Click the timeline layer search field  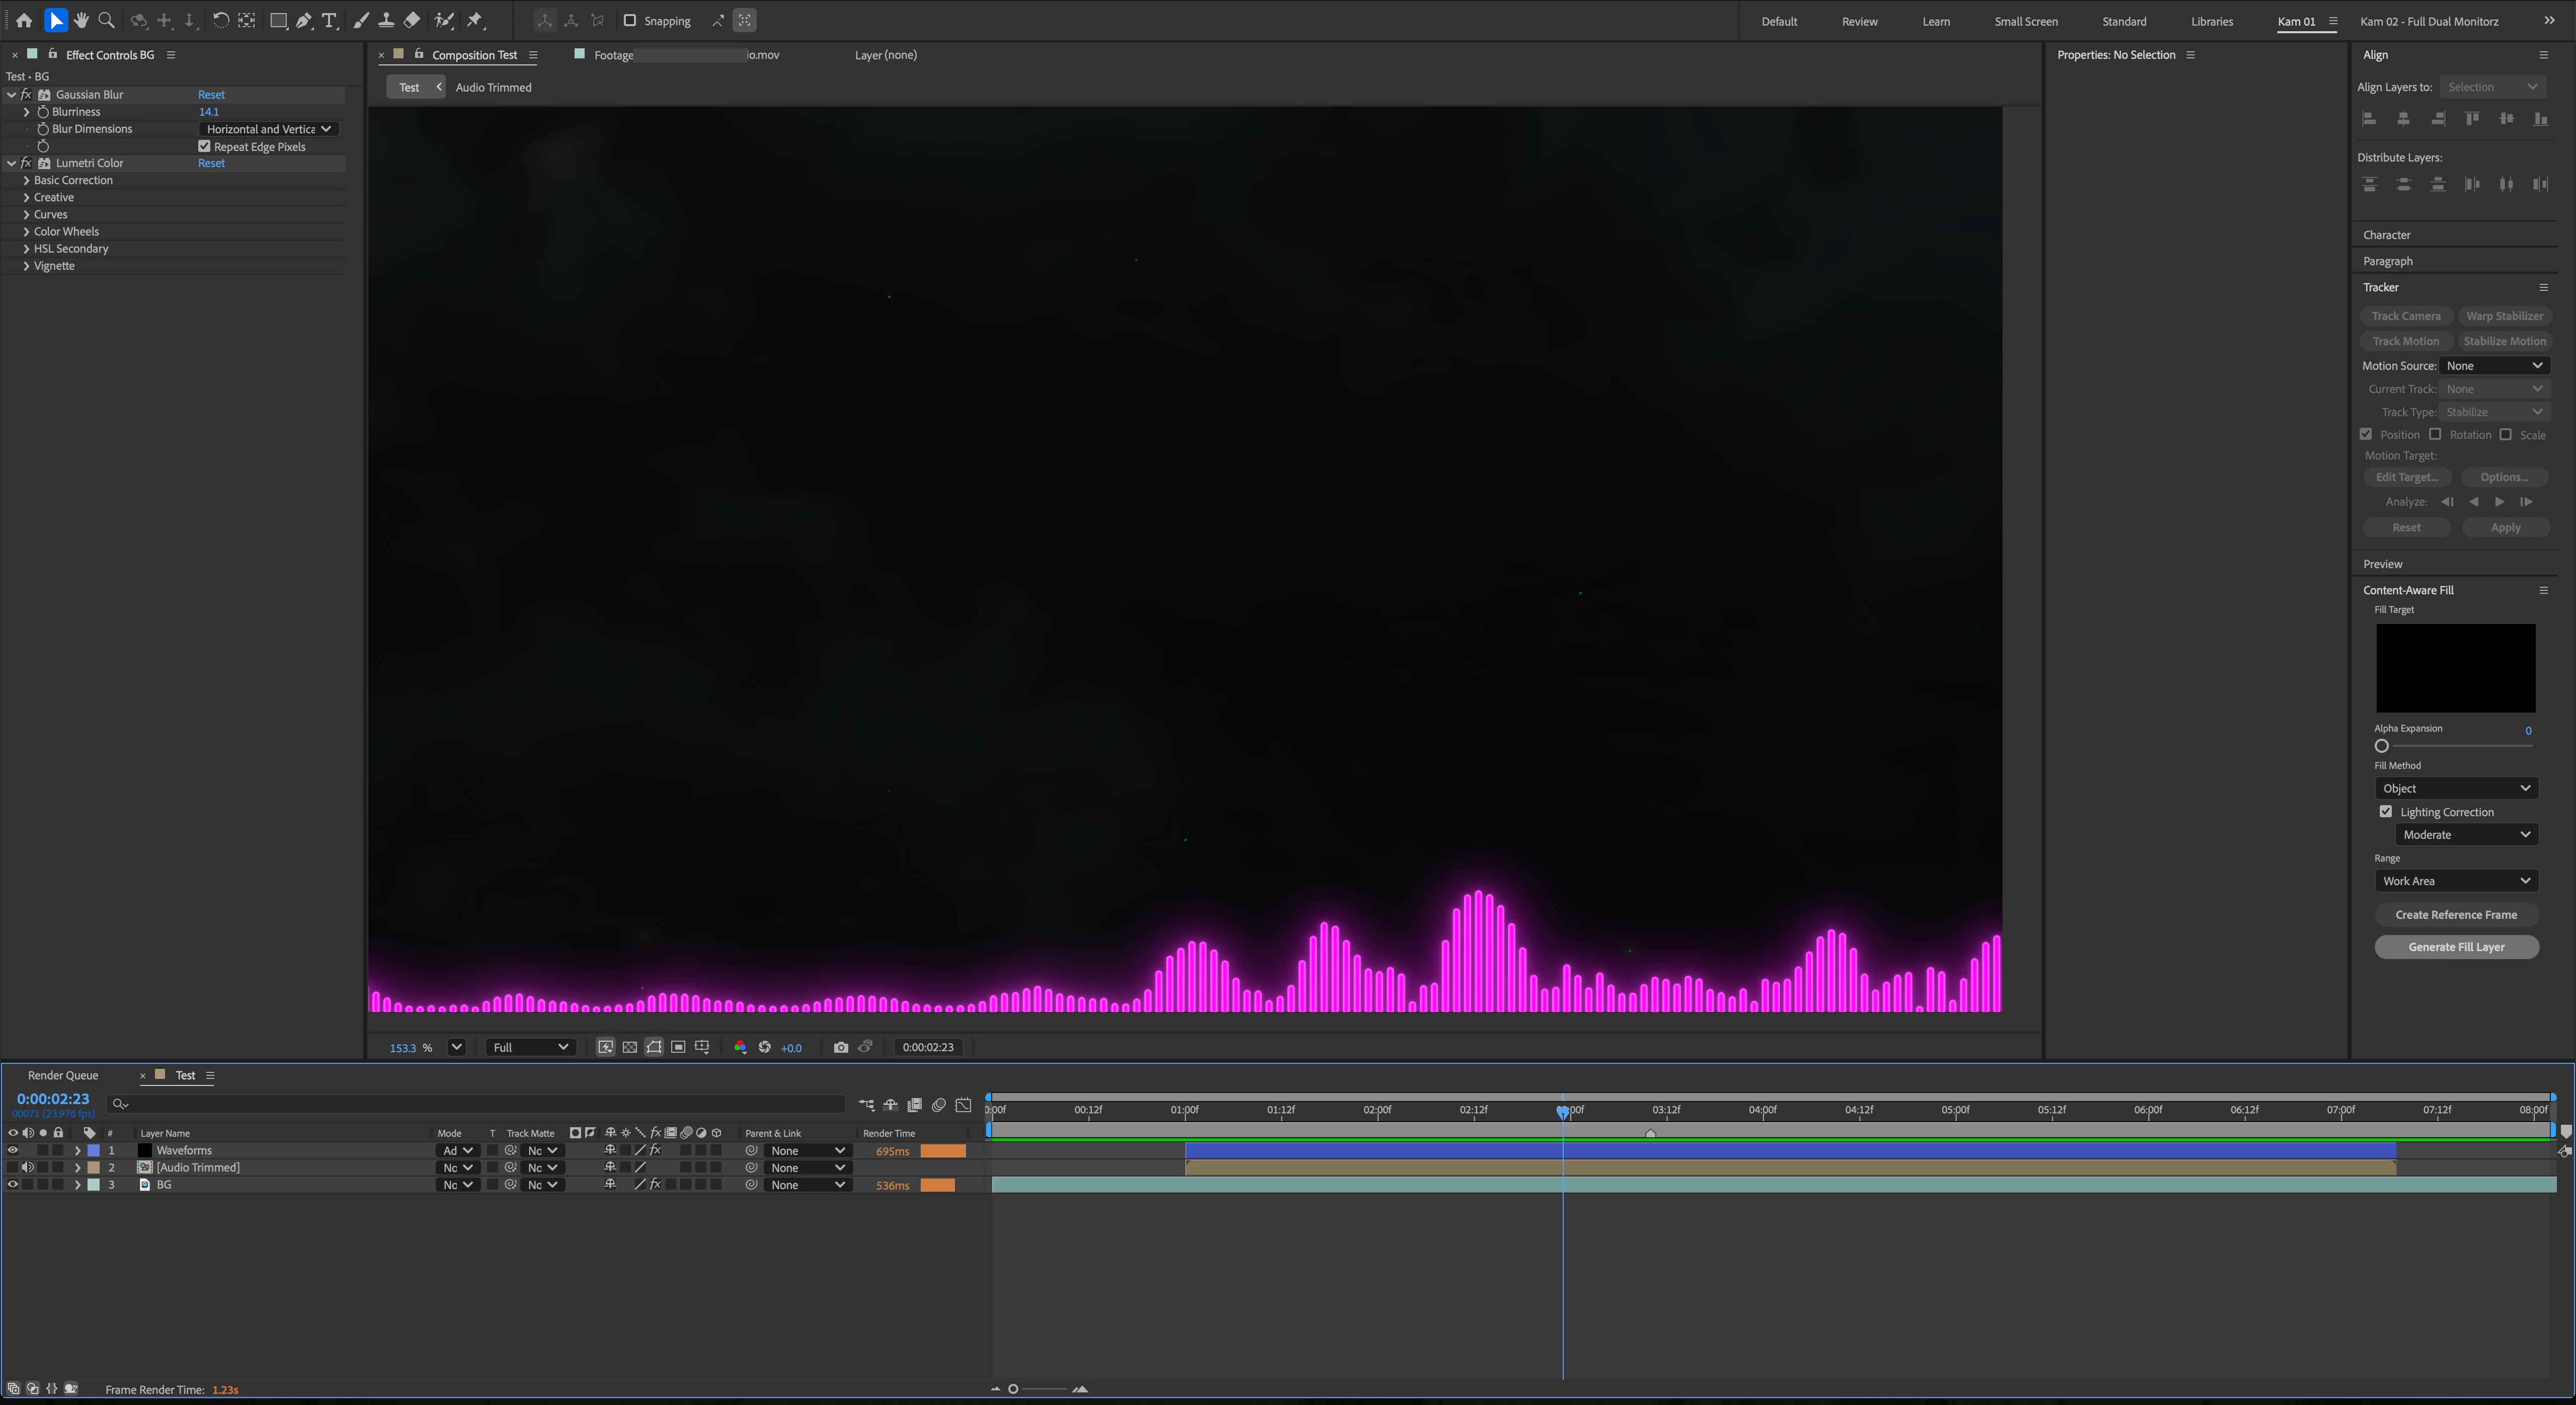tap(477, 1104)
